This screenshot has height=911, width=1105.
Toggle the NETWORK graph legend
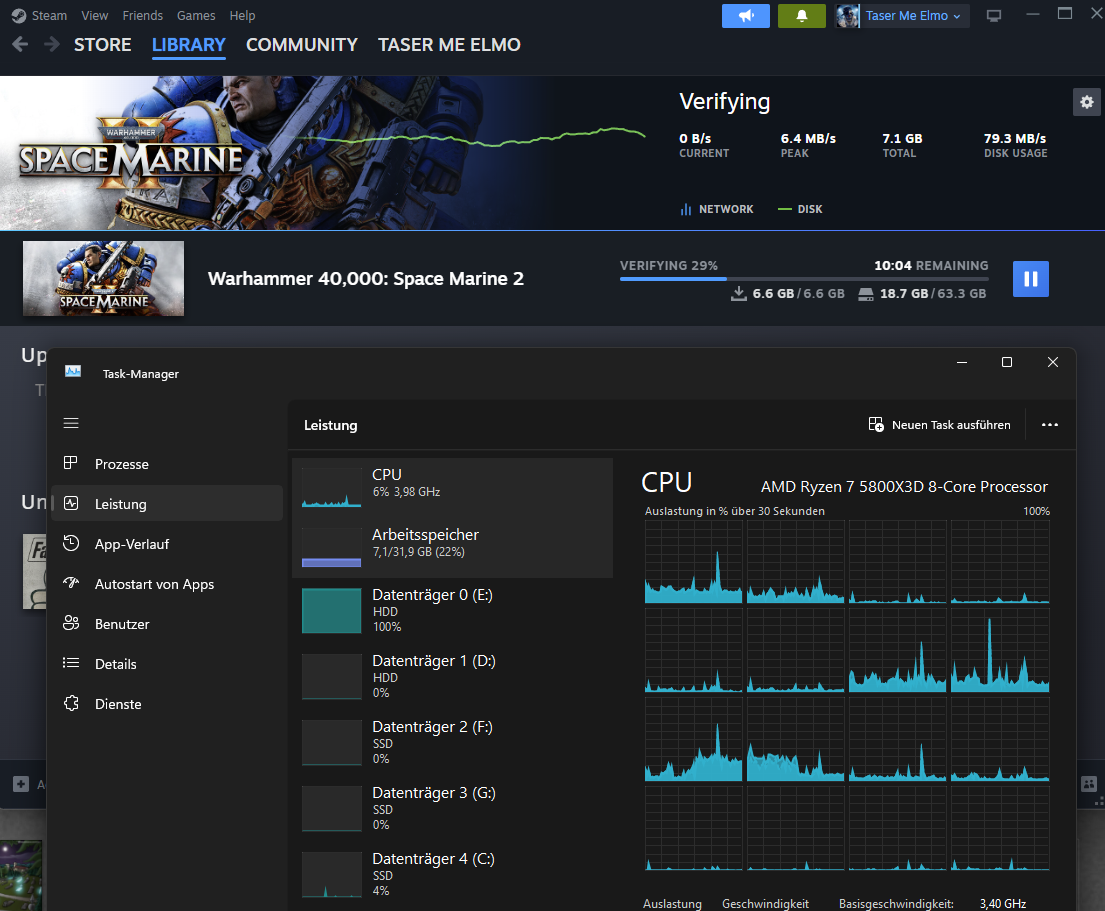[x=717, y=209]
